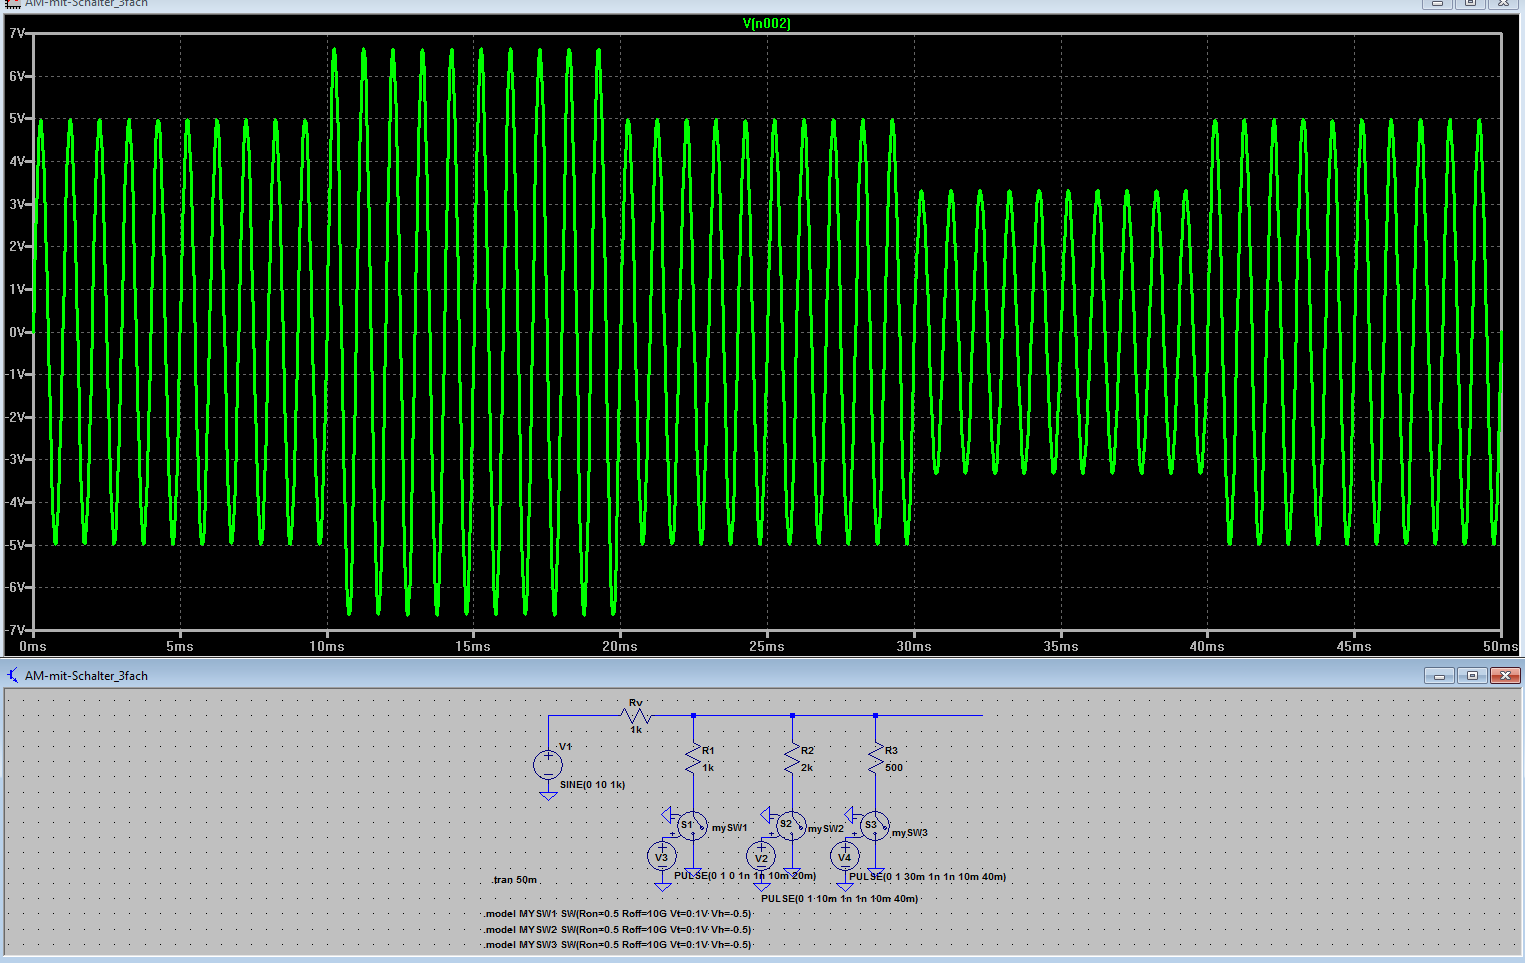Click the .model MYSW1 directive line
The image size is (1525, 963).
click(x=617, y=914)
